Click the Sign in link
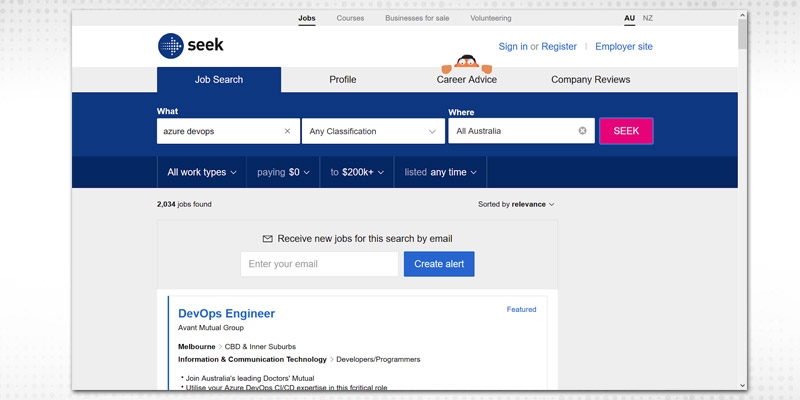 (512, 46)
